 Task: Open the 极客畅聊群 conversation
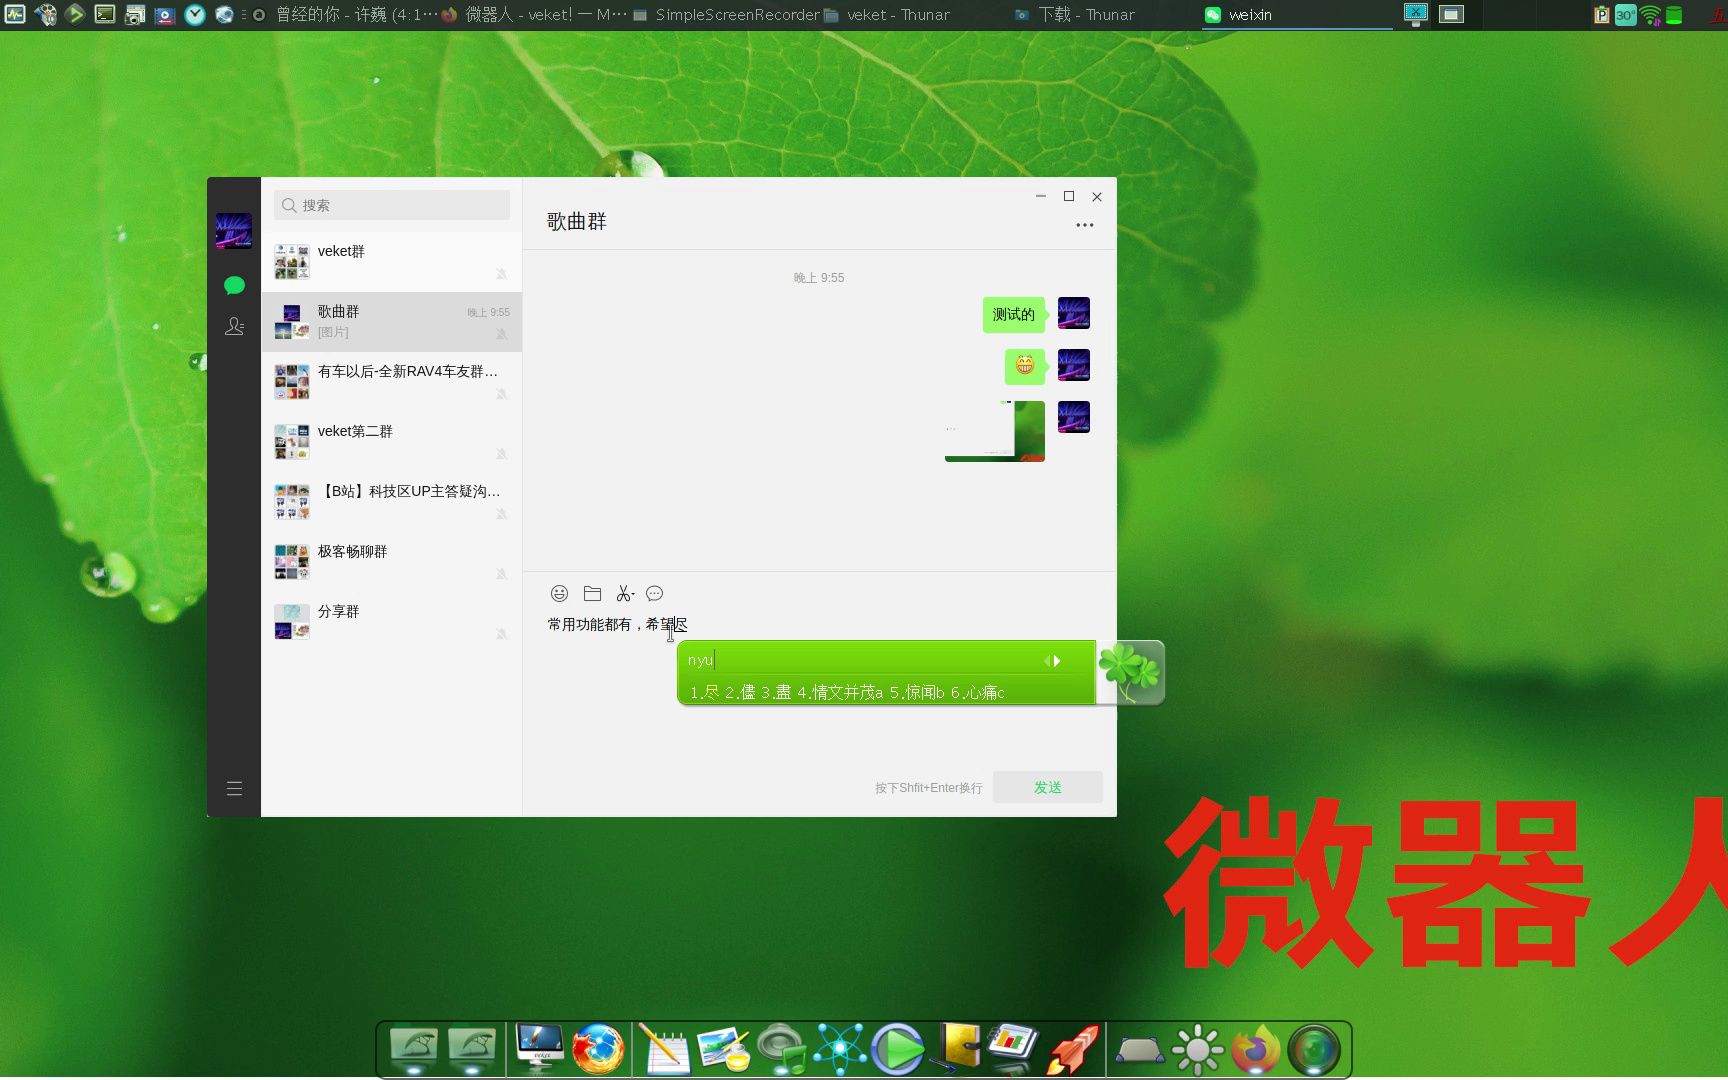coord(392,562)
